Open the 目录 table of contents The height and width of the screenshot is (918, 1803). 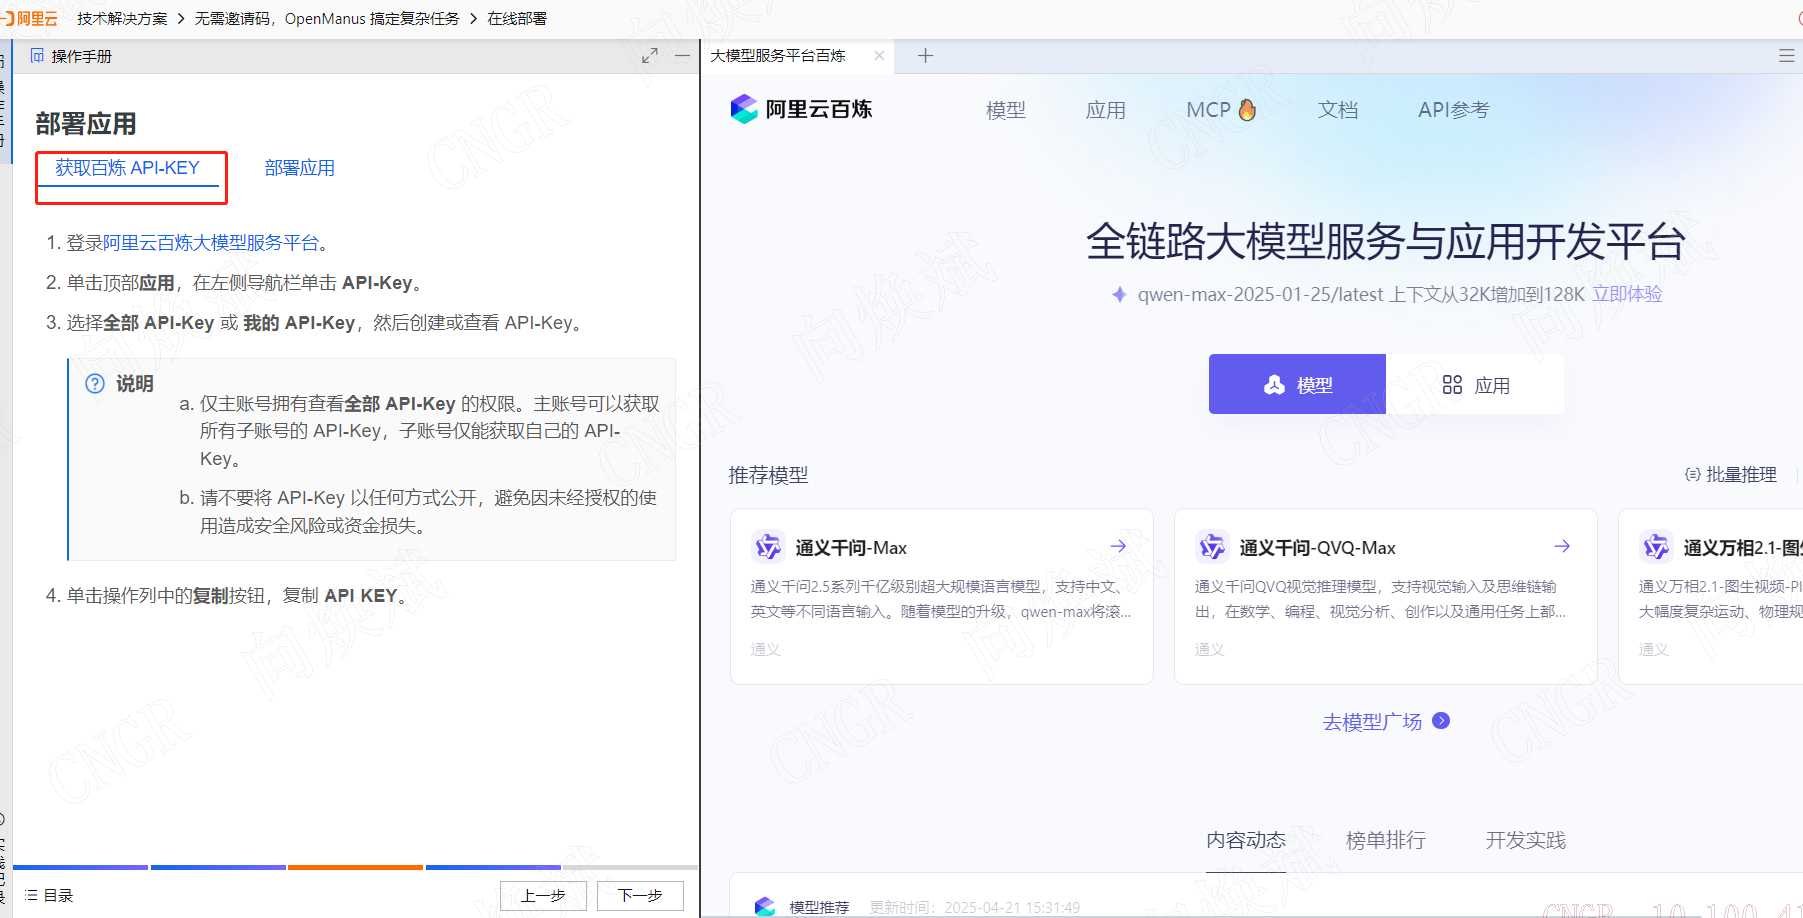[x=49, y=895]
